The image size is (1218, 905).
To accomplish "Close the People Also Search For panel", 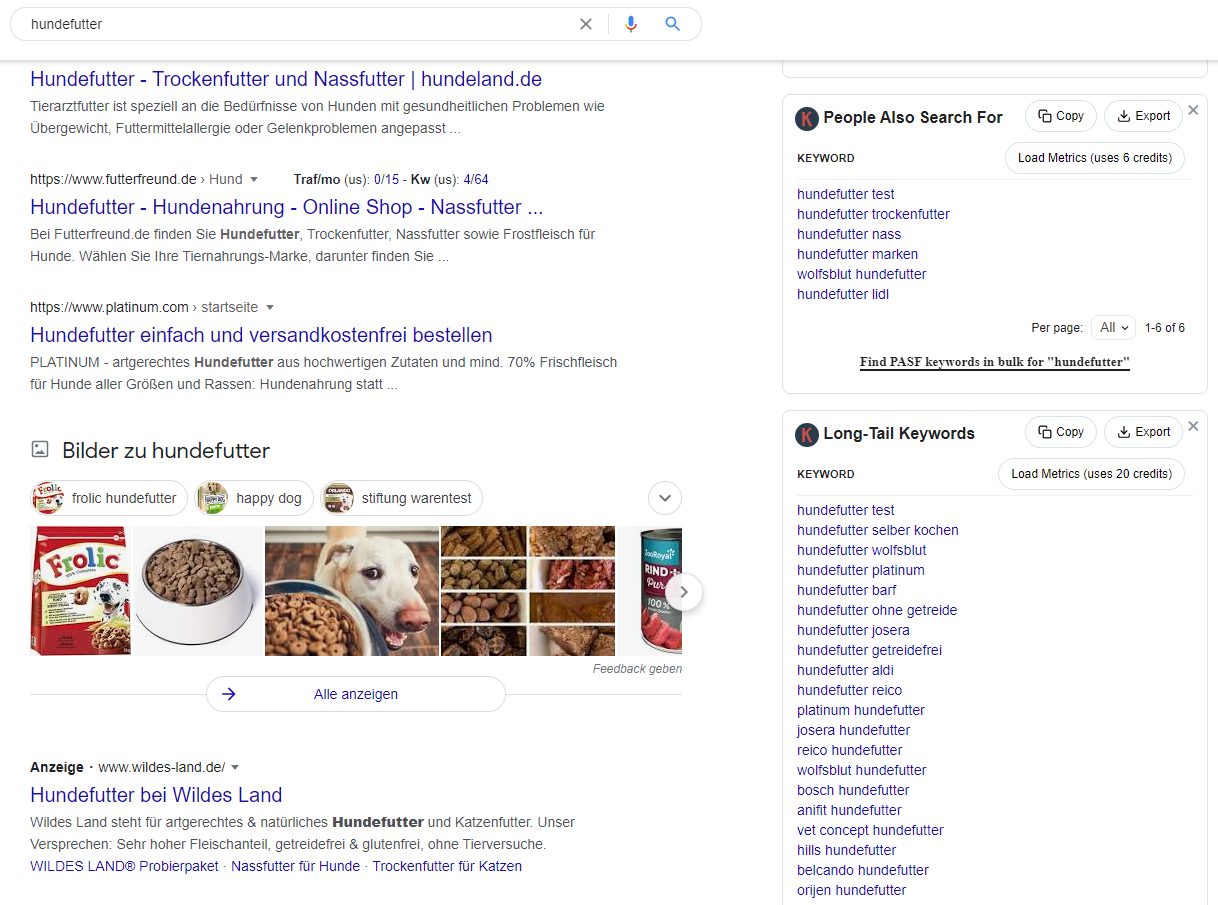I will tap(1193, 110).
